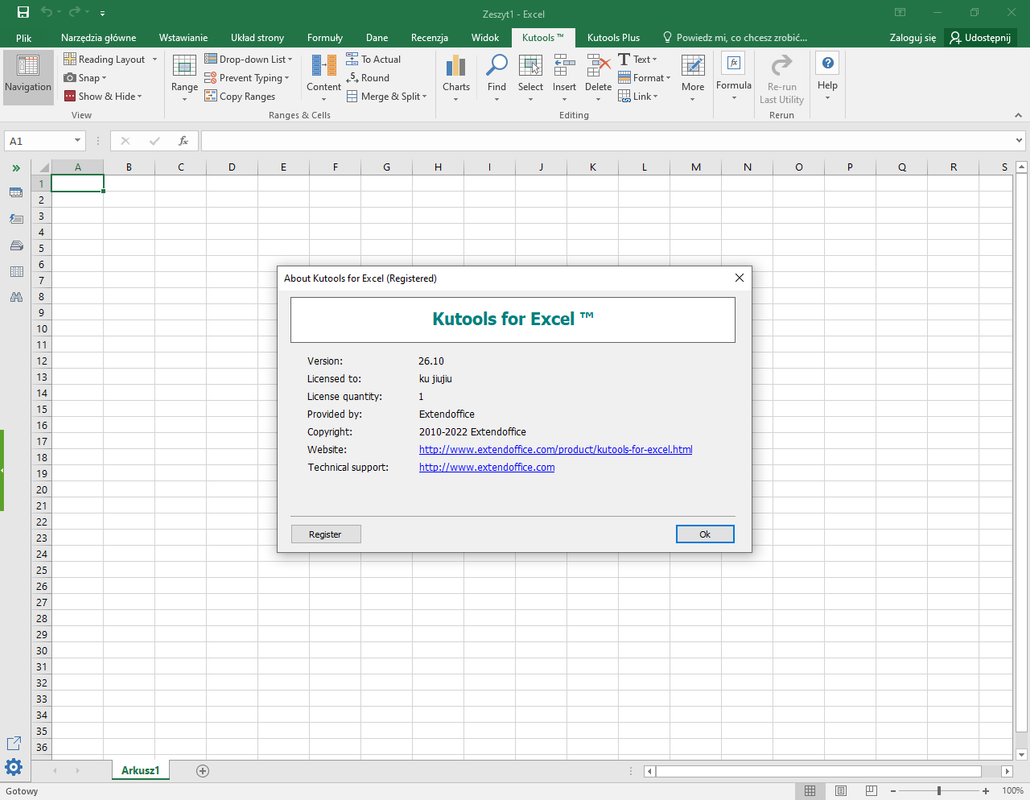Image resolution: width=1030 pixels, height=800 pixels.
Task: Click the Powiedz mi search box
Action: click(x=734, y=37)
